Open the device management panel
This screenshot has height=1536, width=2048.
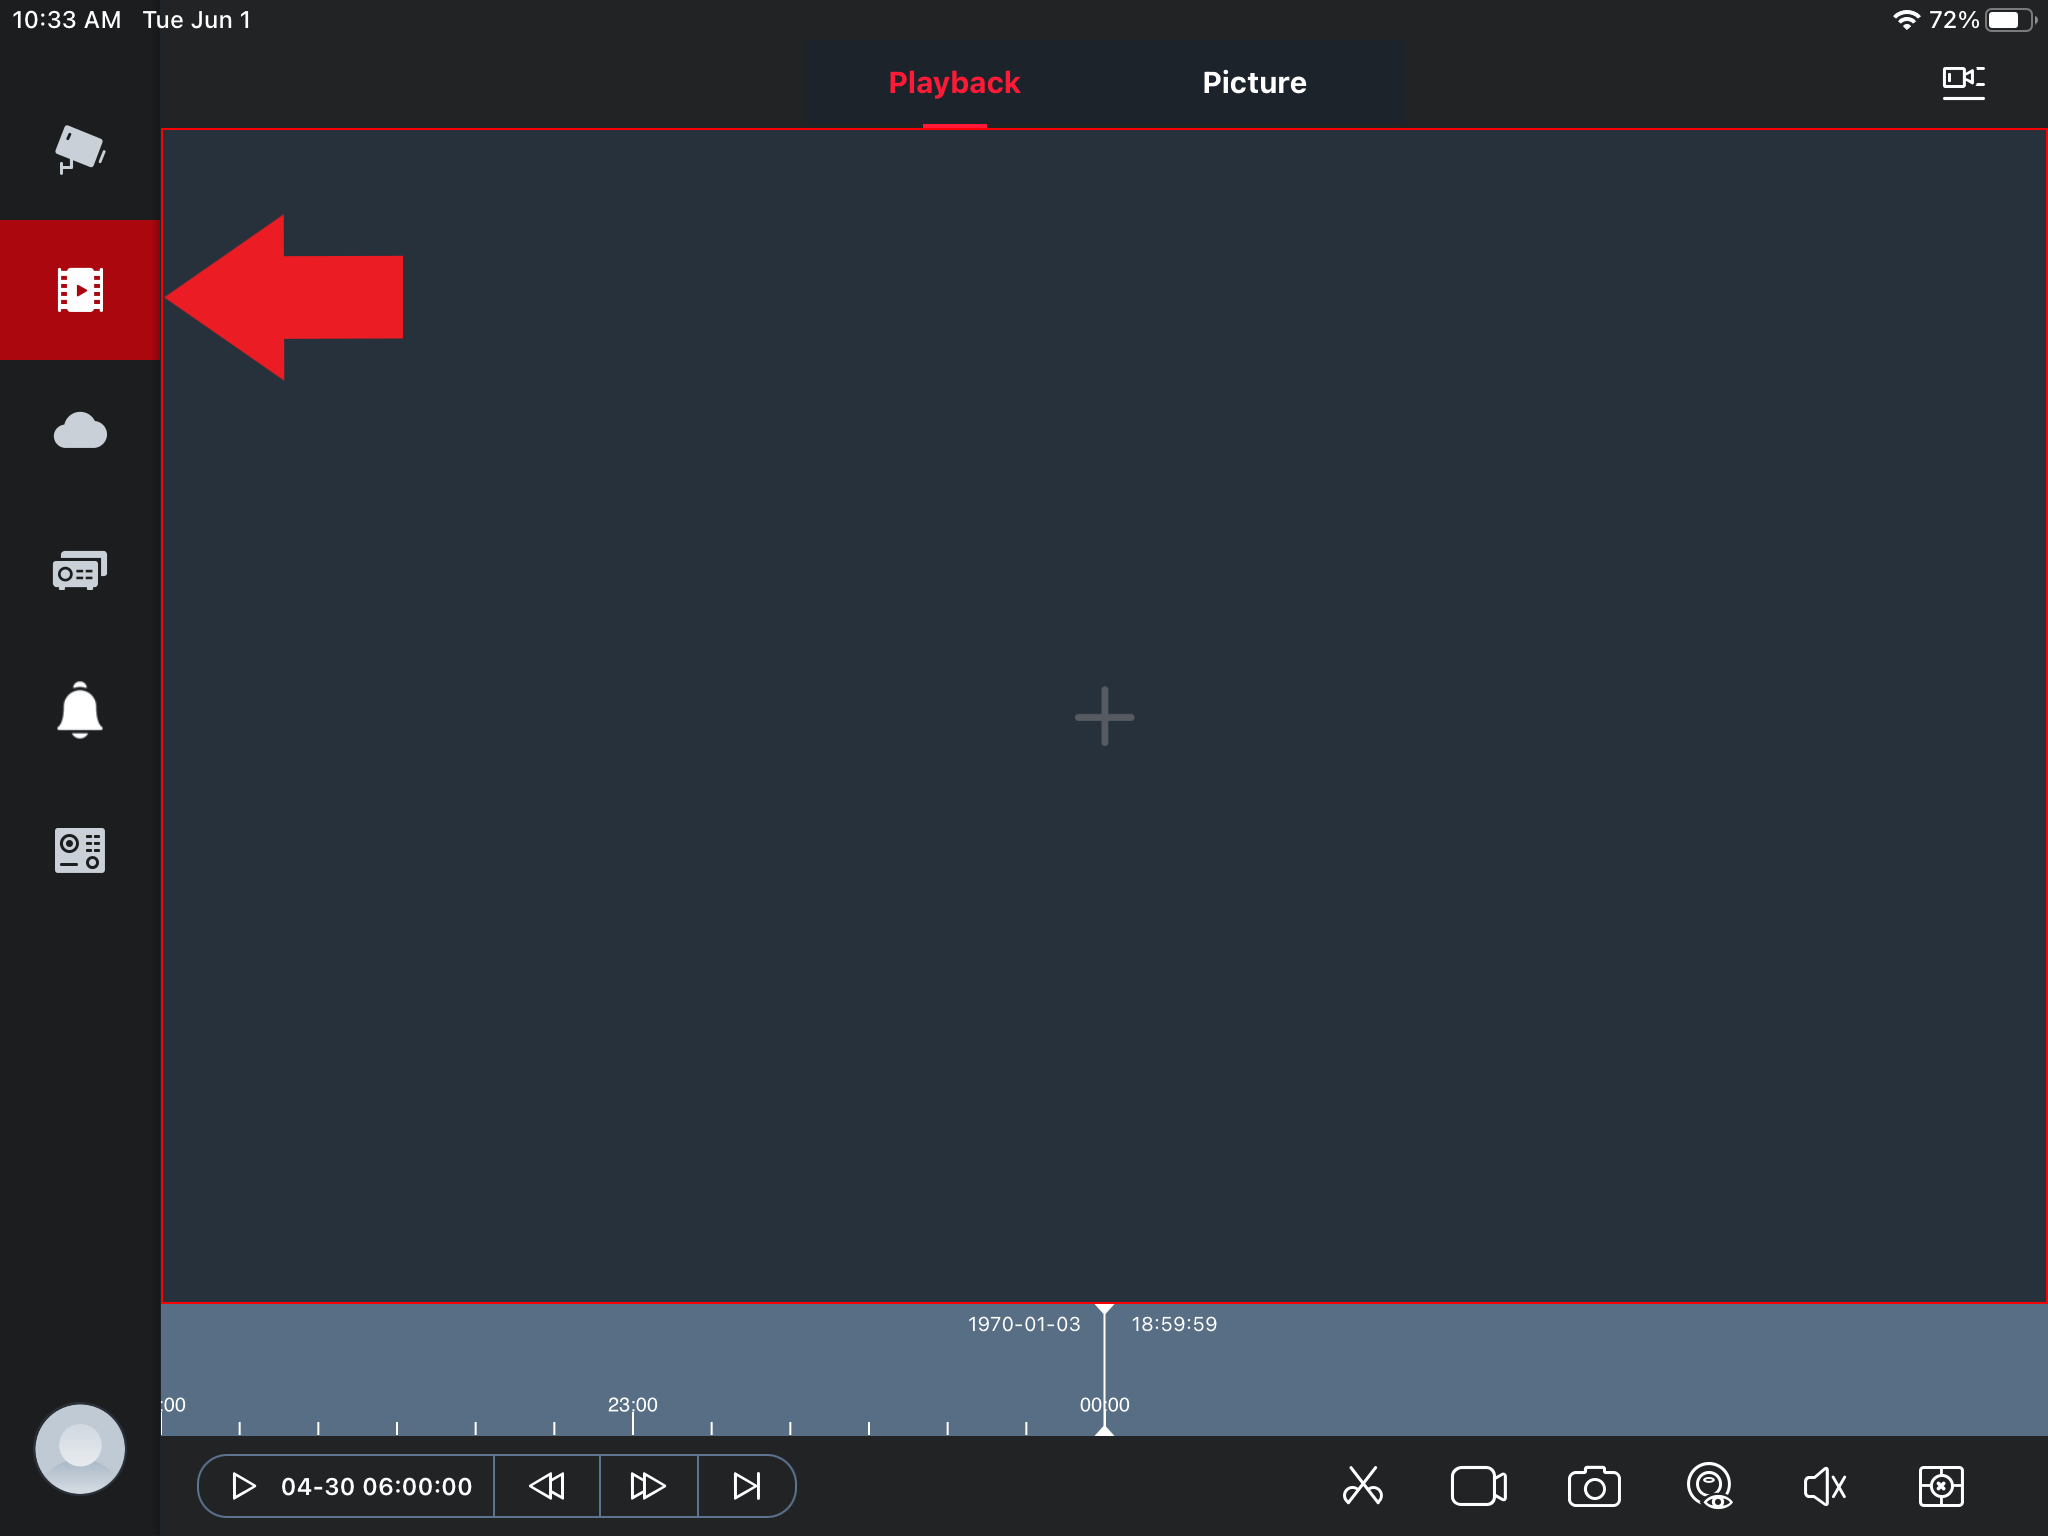coord(80,570)
